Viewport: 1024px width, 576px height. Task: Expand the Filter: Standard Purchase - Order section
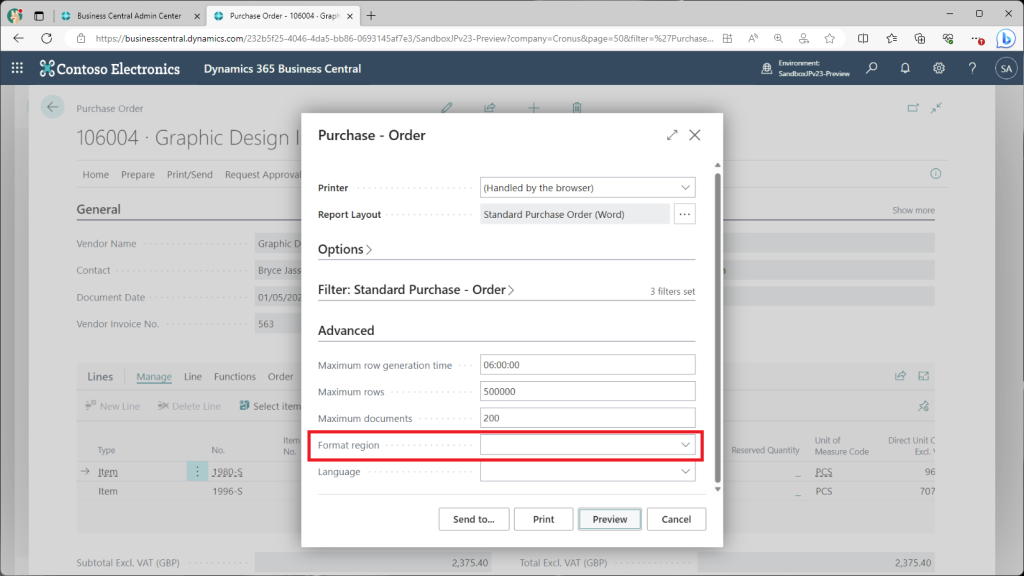point(416,290)
